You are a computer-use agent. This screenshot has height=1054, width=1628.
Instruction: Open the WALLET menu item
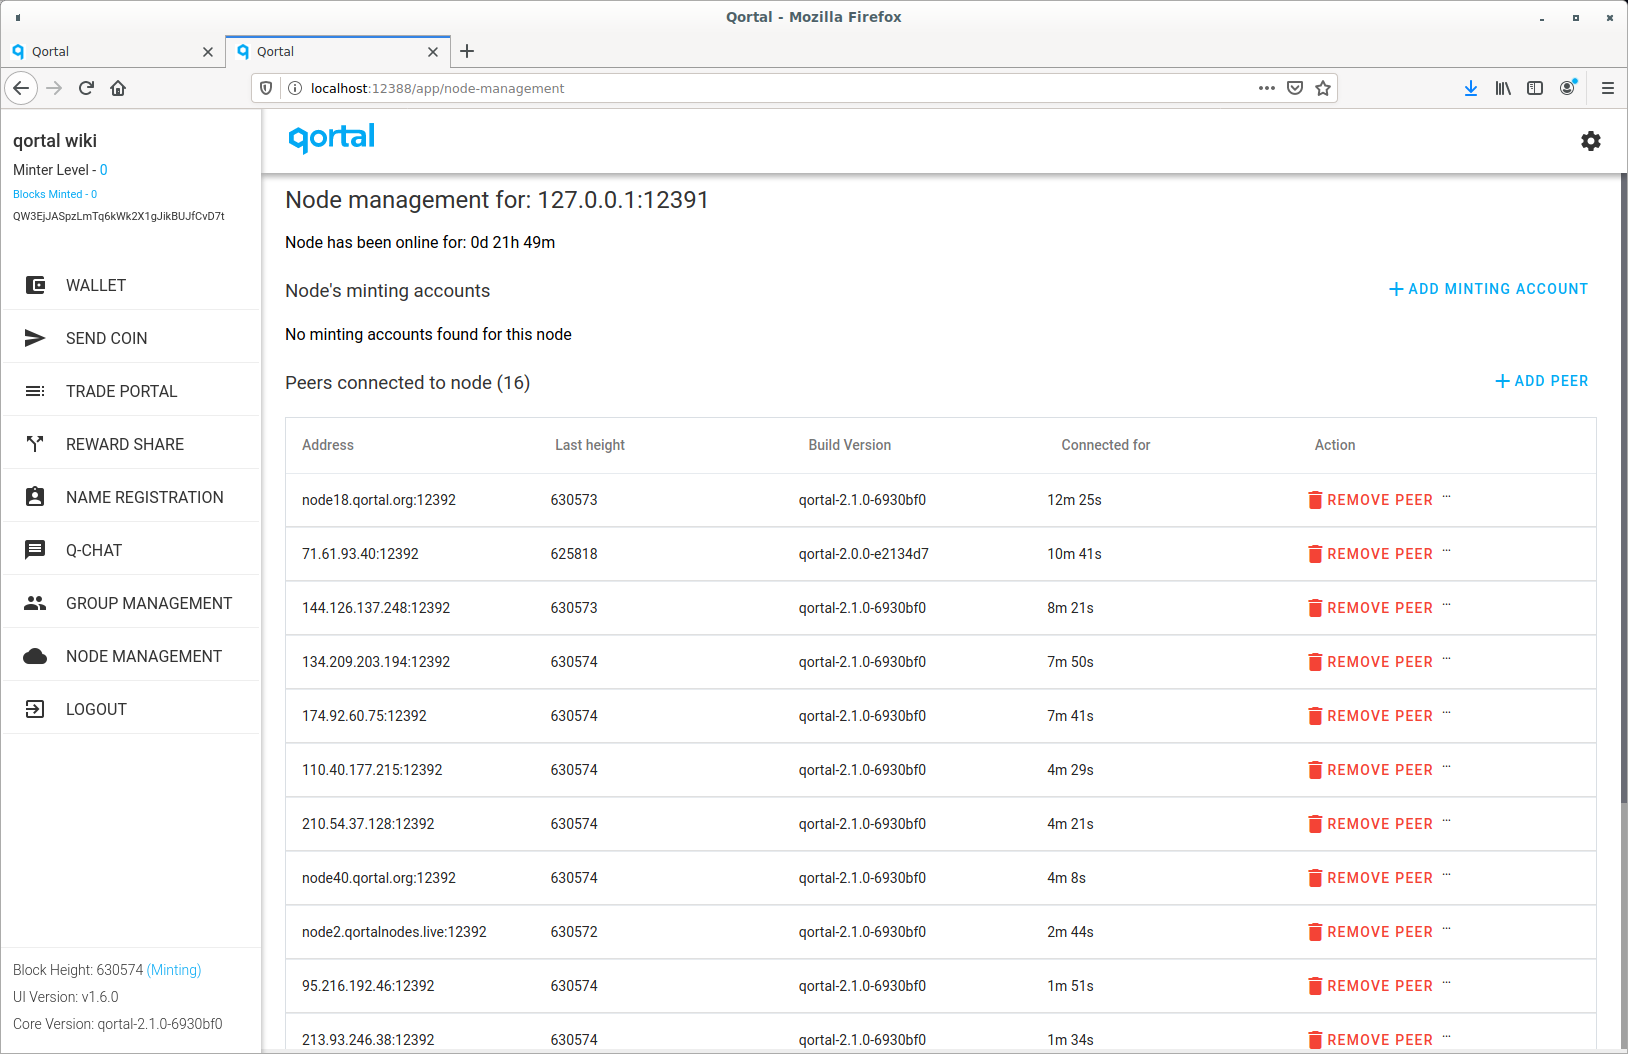coord(131,285)
